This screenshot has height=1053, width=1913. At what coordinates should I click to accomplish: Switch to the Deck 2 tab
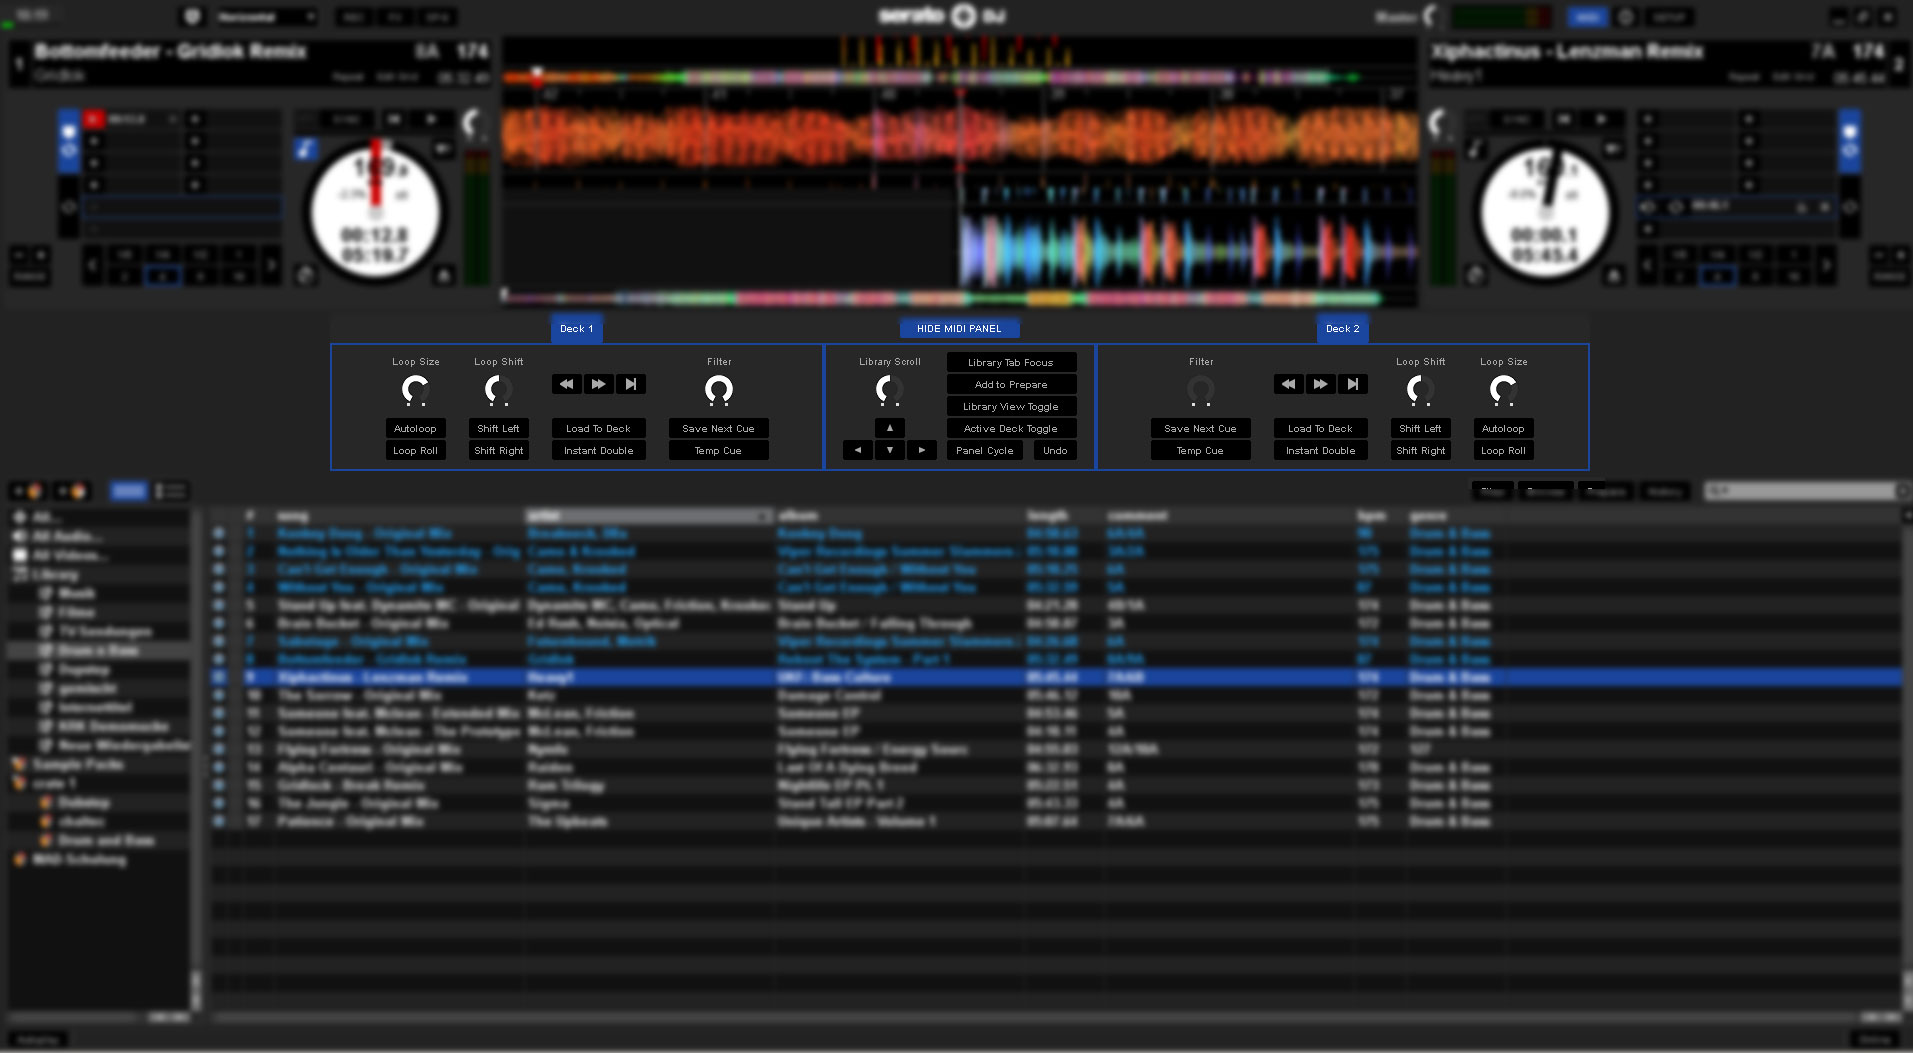tap(1342, 328)
